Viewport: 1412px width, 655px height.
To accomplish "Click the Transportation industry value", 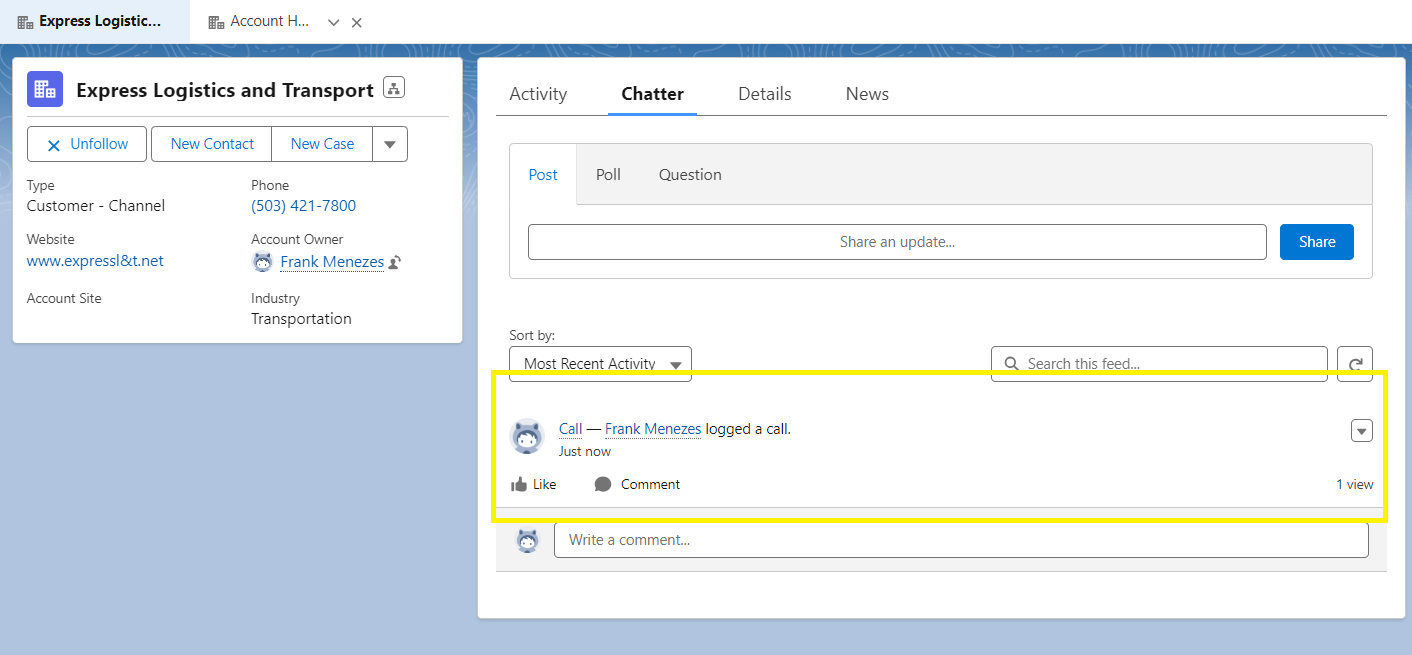I will [x=301, y=319].
